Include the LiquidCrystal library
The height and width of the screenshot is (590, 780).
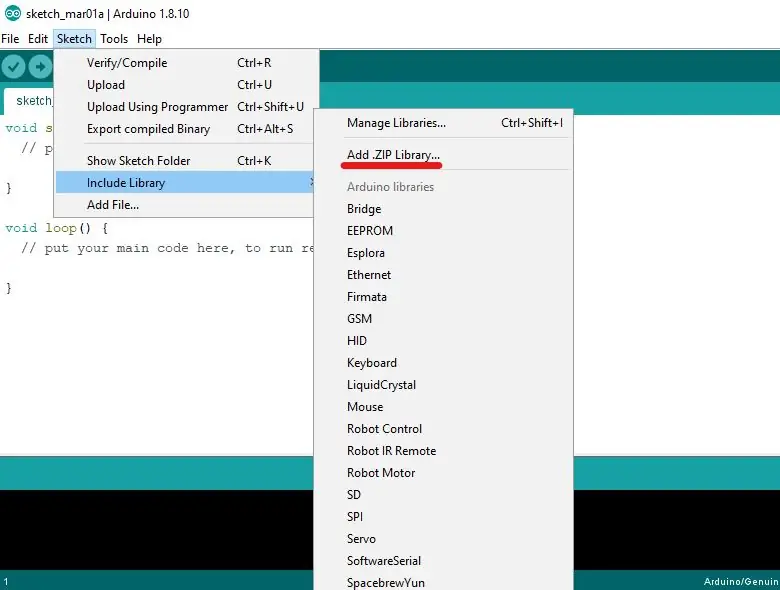[x=444, y=385]
